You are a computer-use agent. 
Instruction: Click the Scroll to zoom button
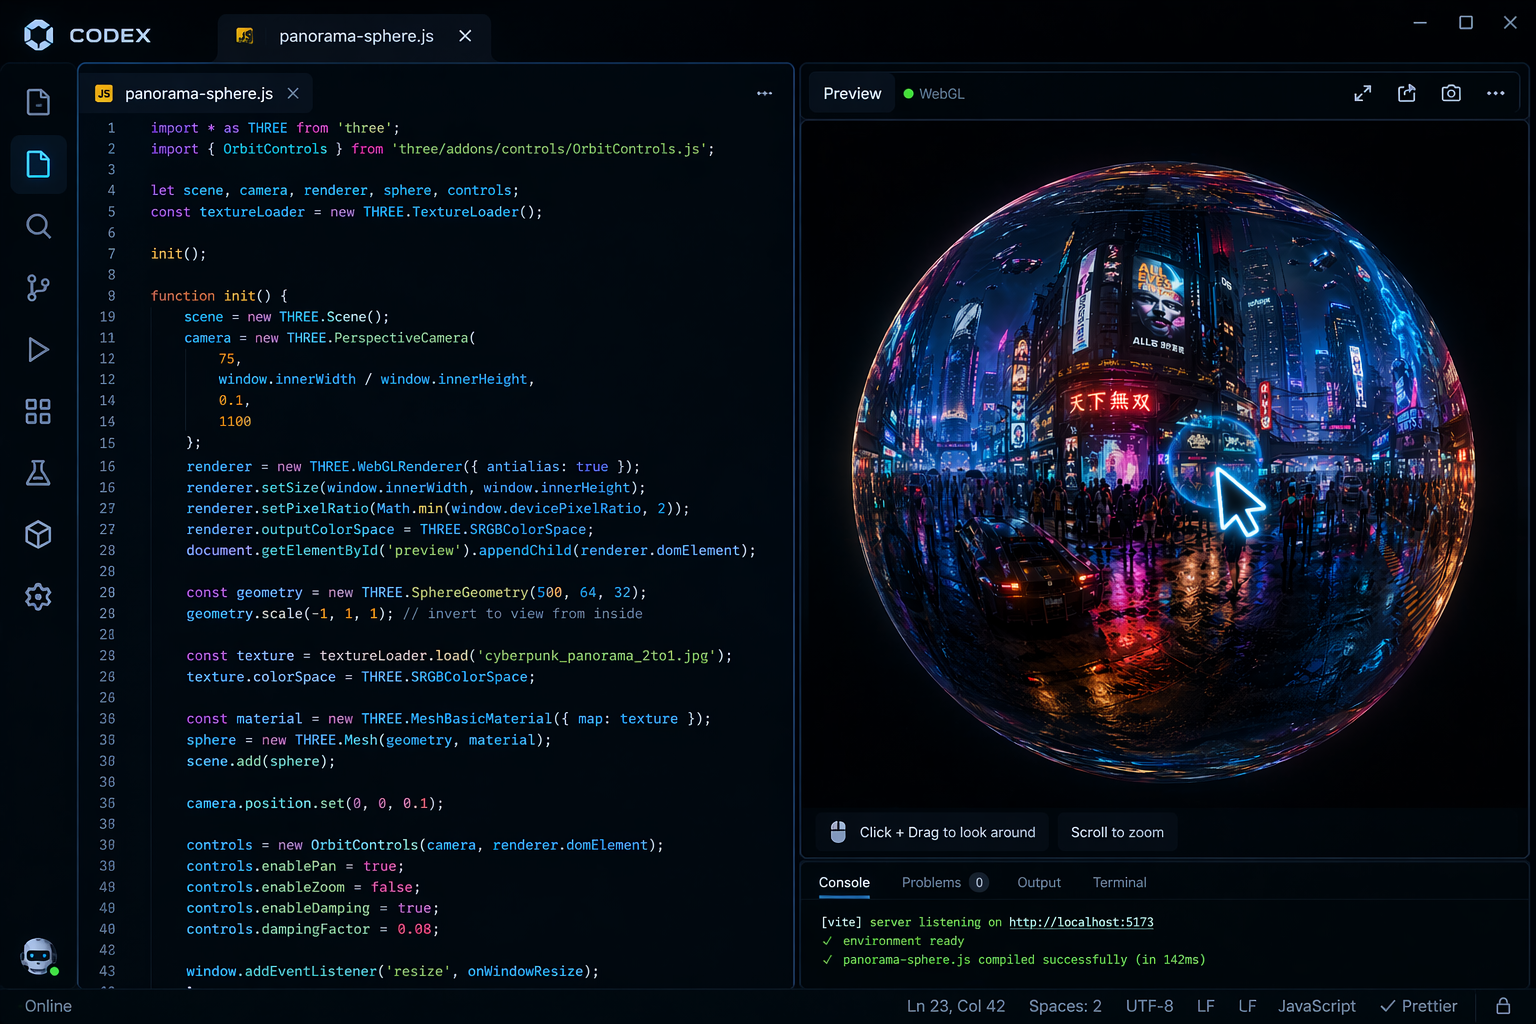click(x=1117, y=832)
